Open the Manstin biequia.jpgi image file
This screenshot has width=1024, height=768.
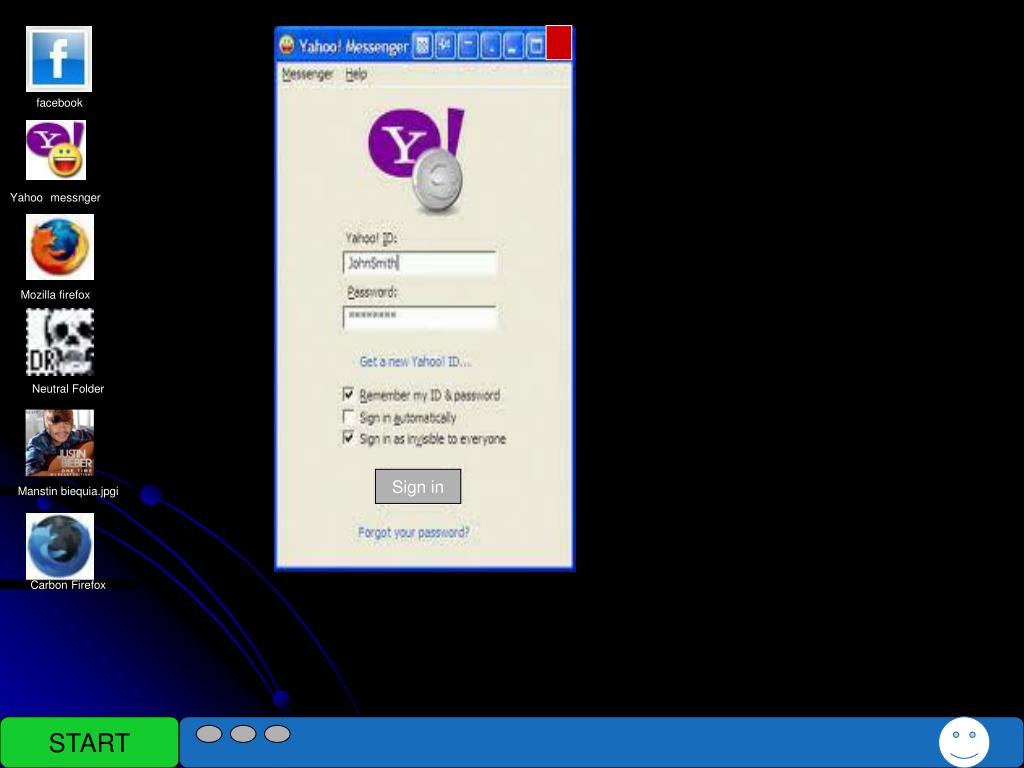point(60,443)
